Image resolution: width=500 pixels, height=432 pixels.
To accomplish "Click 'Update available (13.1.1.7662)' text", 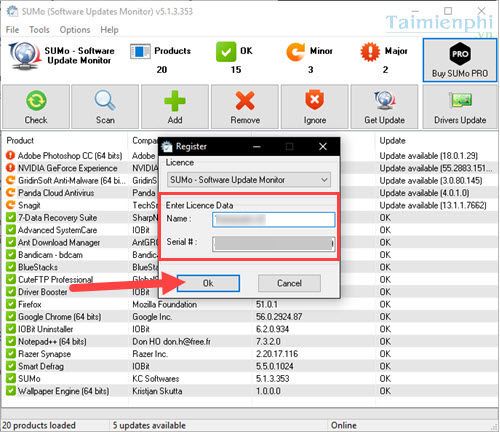I will click(433, 205).
